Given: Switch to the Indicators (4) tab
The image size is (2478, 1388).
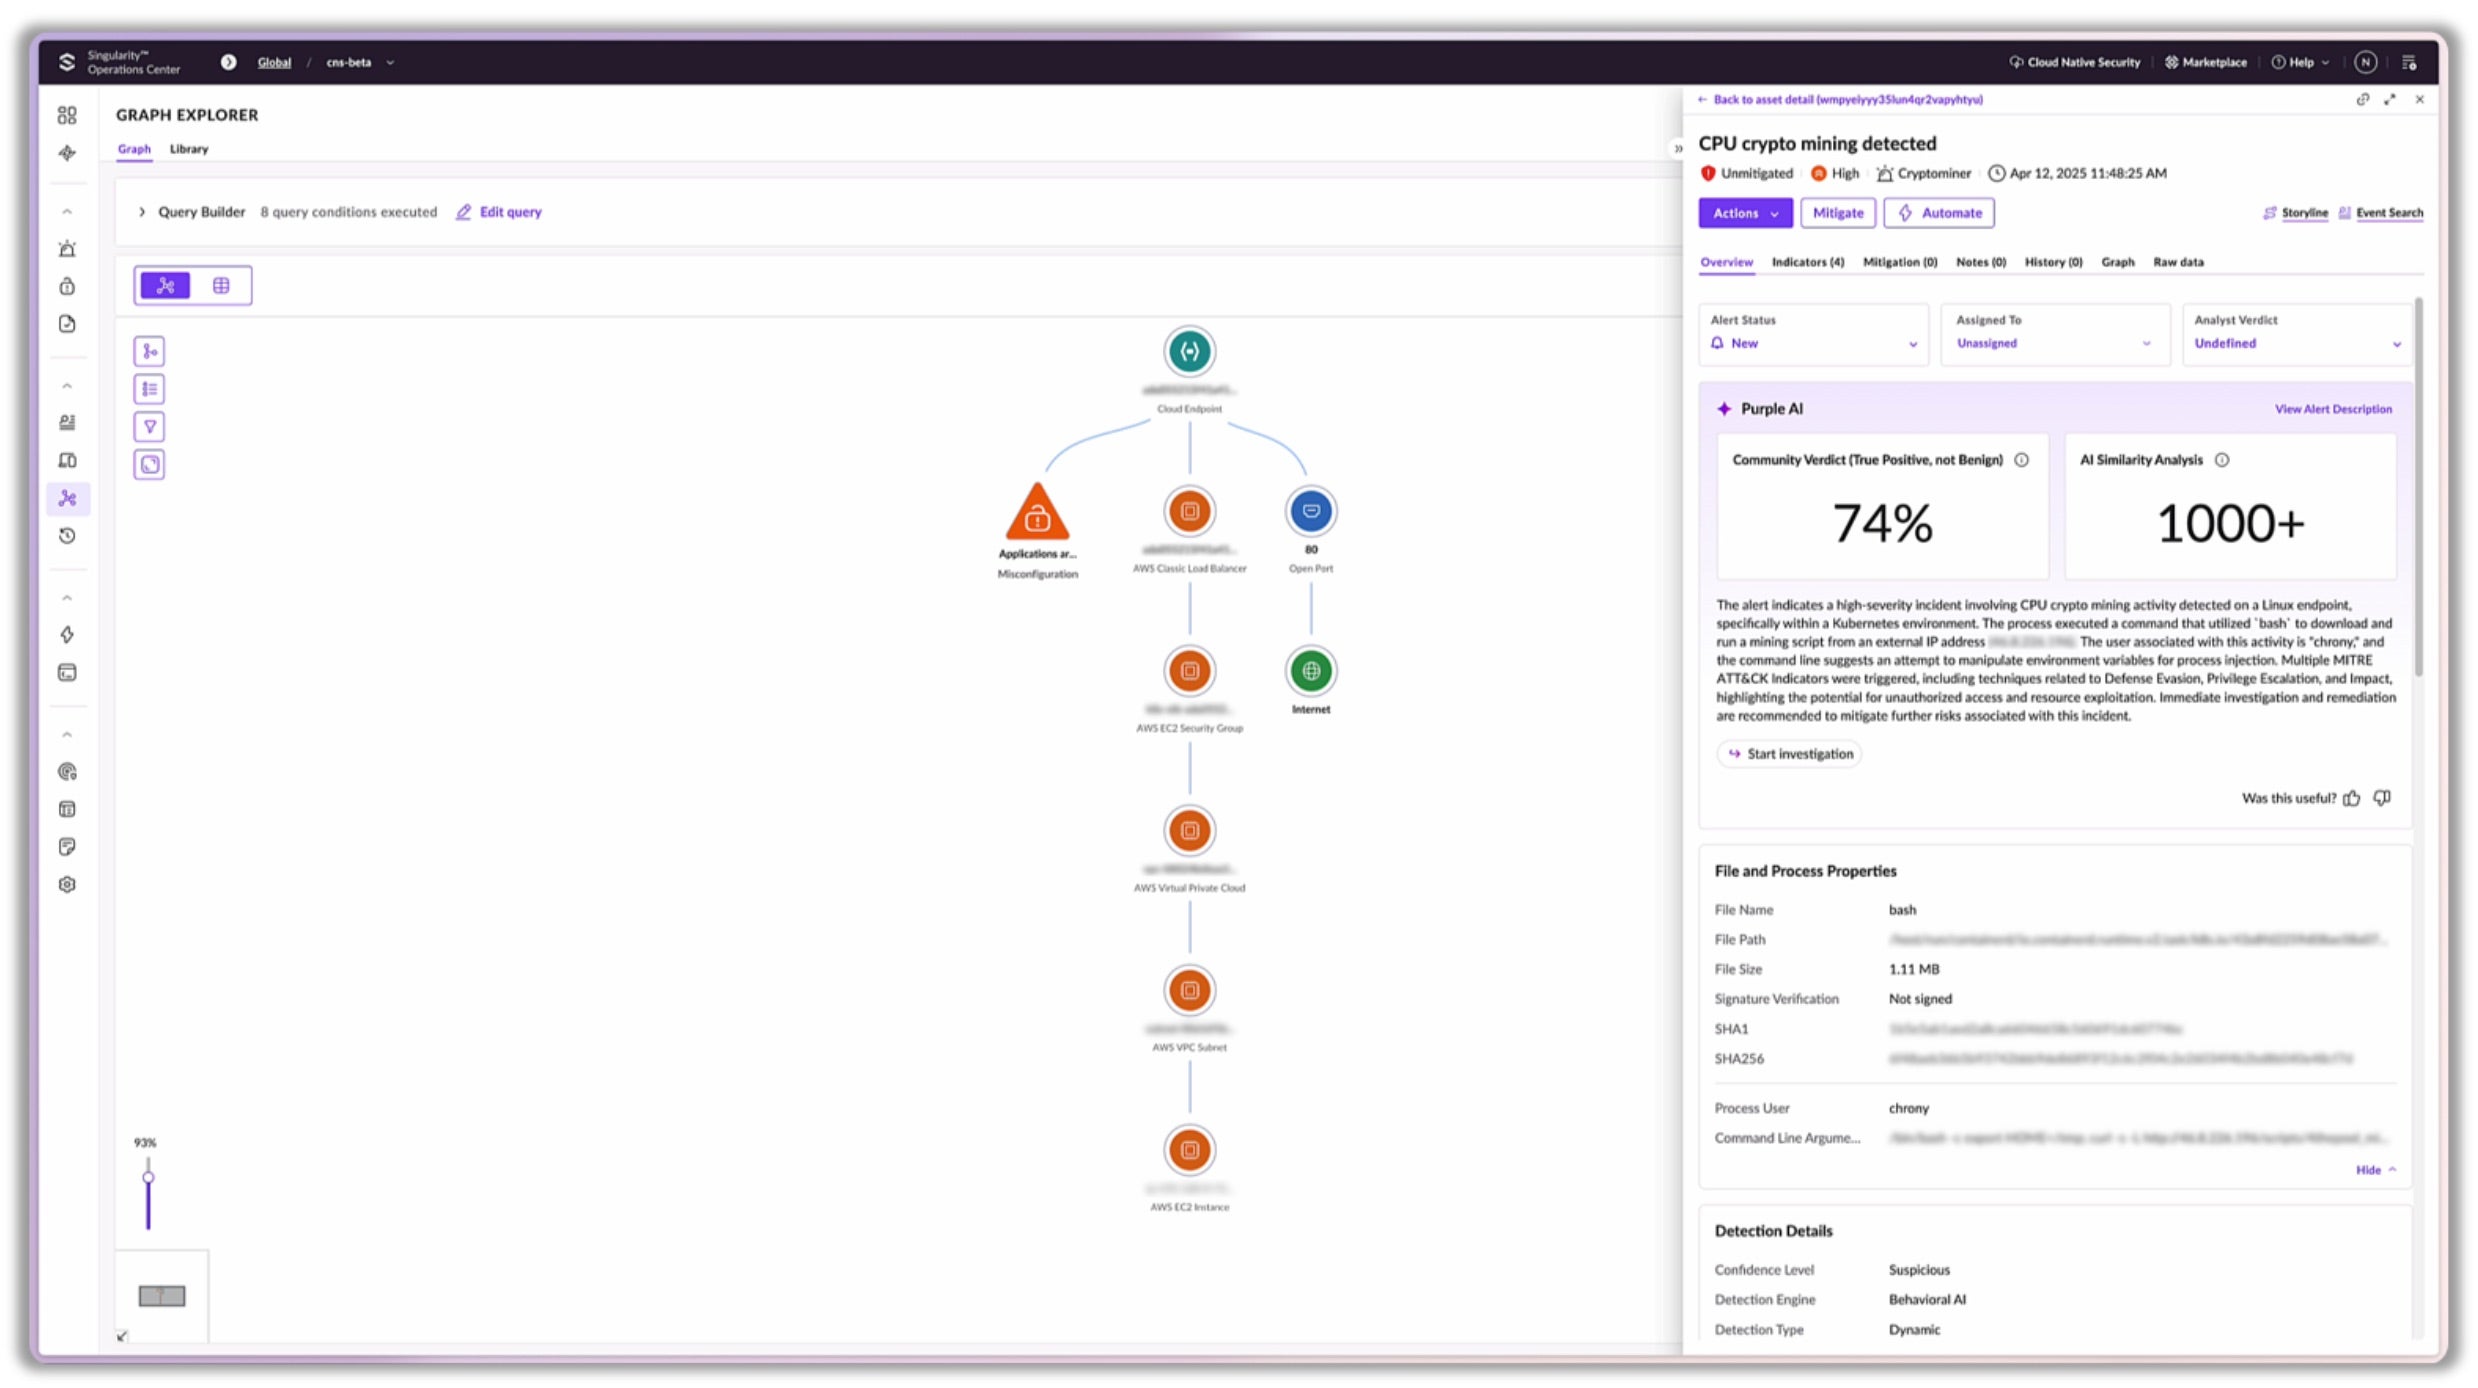Looking at the screenshot, I should pyautogui.click(x=1807, y=262).
